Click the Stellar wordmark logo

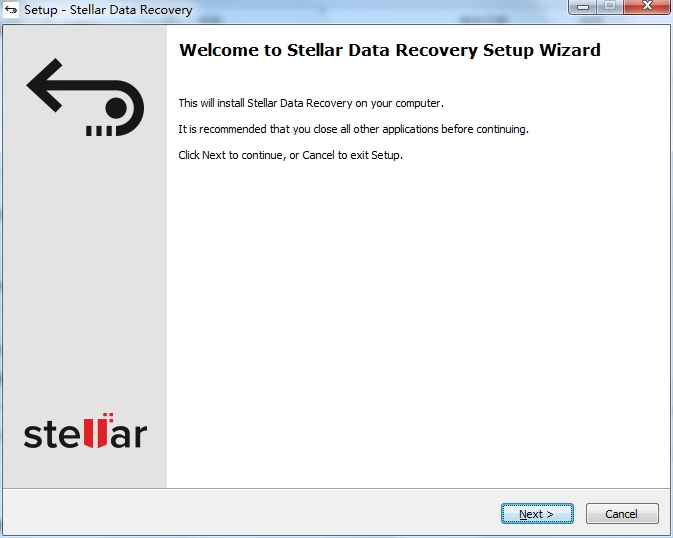click(85, 431)
